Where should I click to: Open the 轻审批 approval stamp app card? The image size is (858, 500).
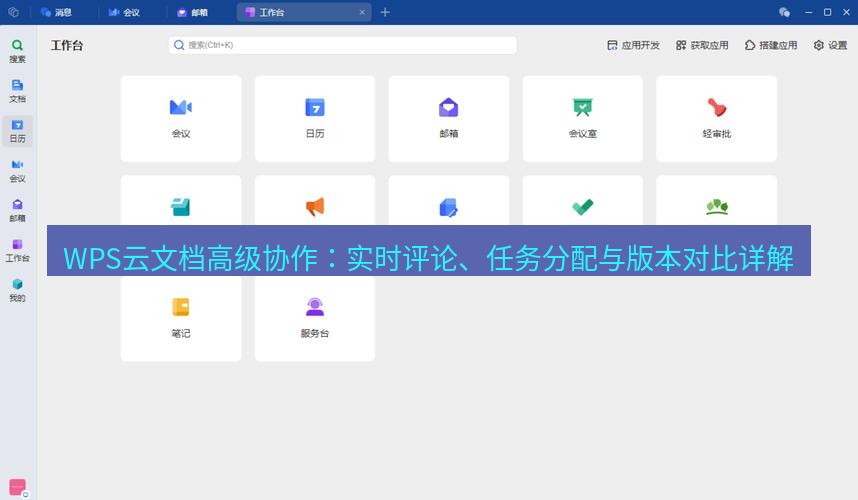click(716, 119)
